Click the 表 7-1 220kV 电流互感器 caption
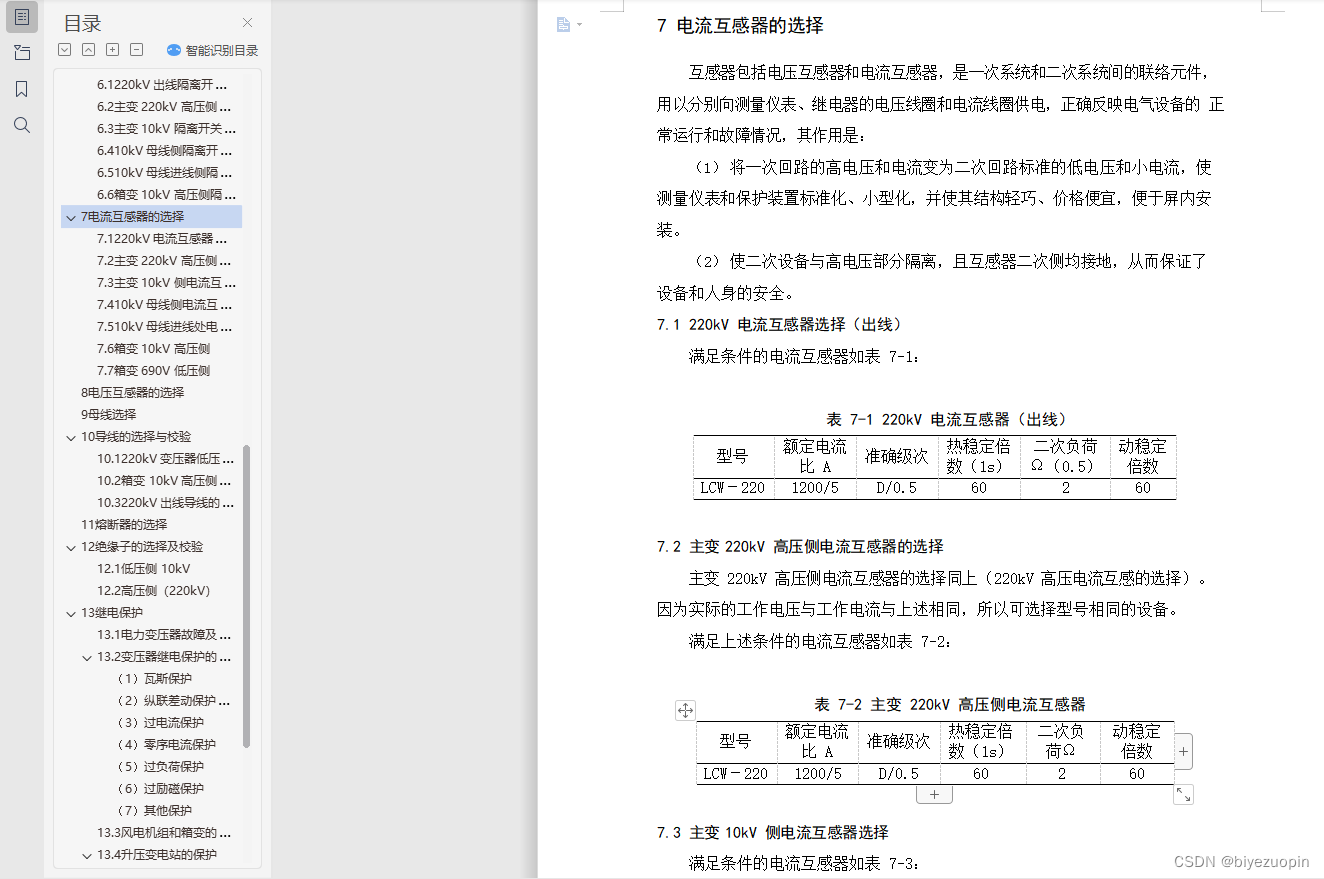The image size is (1324, 879). [x=947, y=419]
